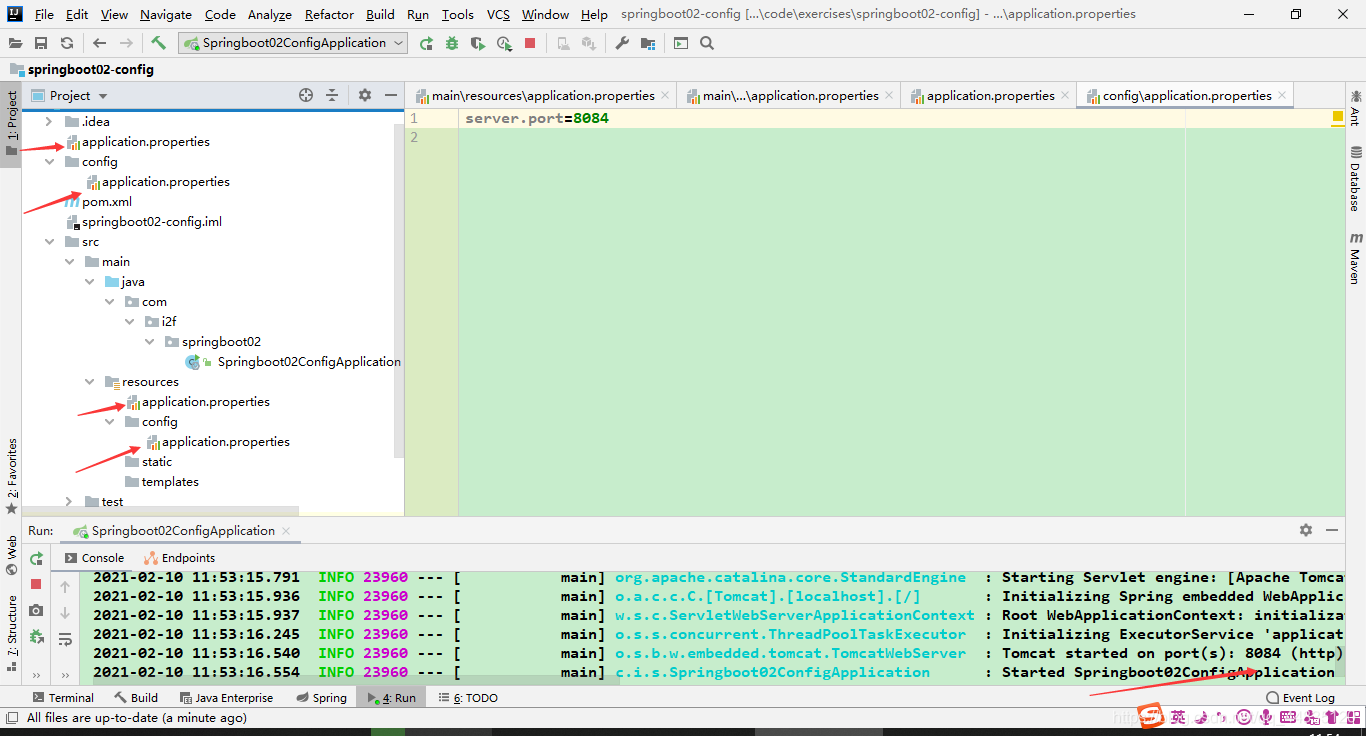Click the Open folder toolbar icon
The height and width of the screenshot is (736, 1366).
[x=15, y=43]
